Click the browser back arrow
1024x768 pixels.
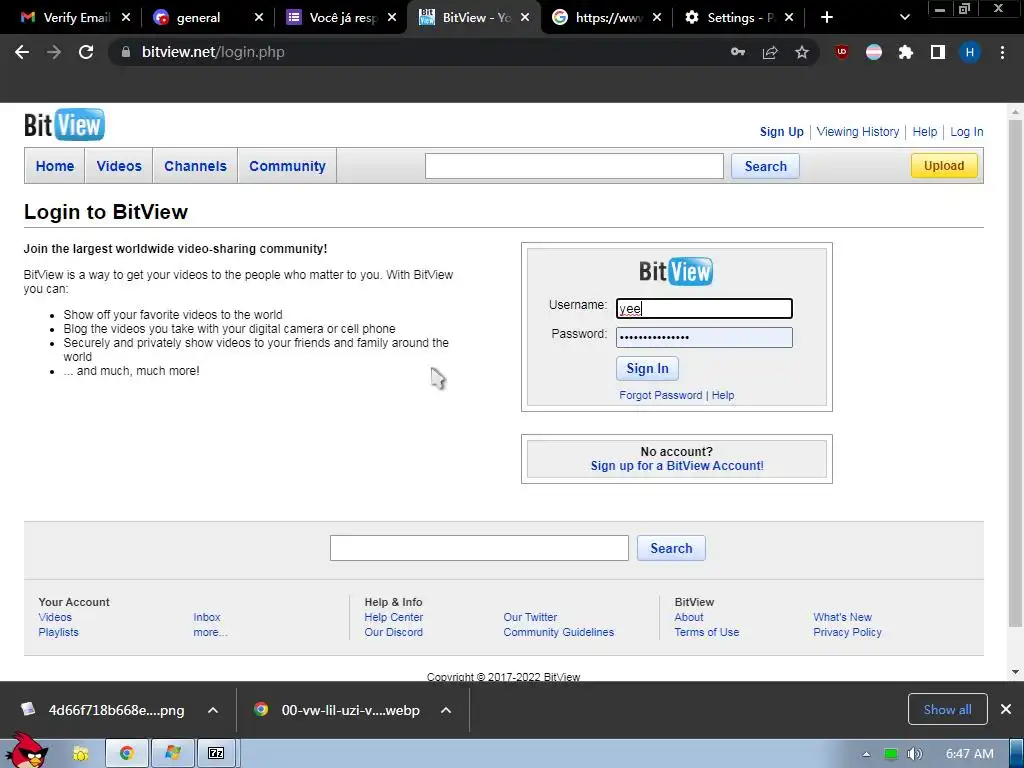[x=22, y=52]
